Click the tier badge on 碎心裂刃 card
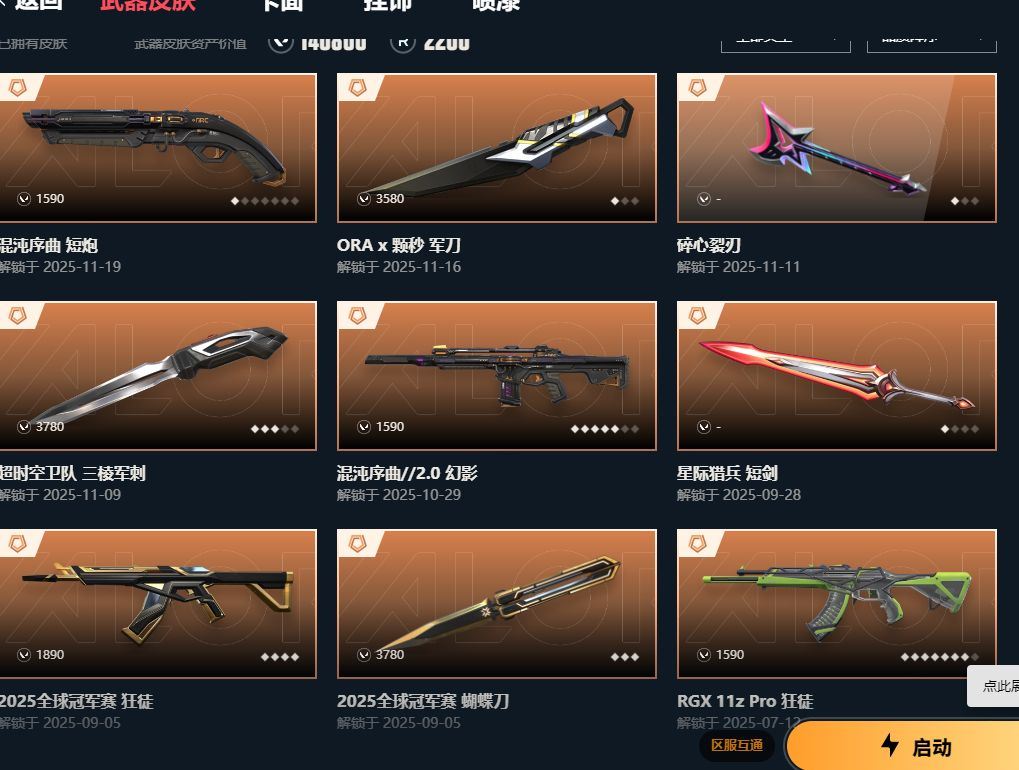1019x770 pixels. coord(697,87)
